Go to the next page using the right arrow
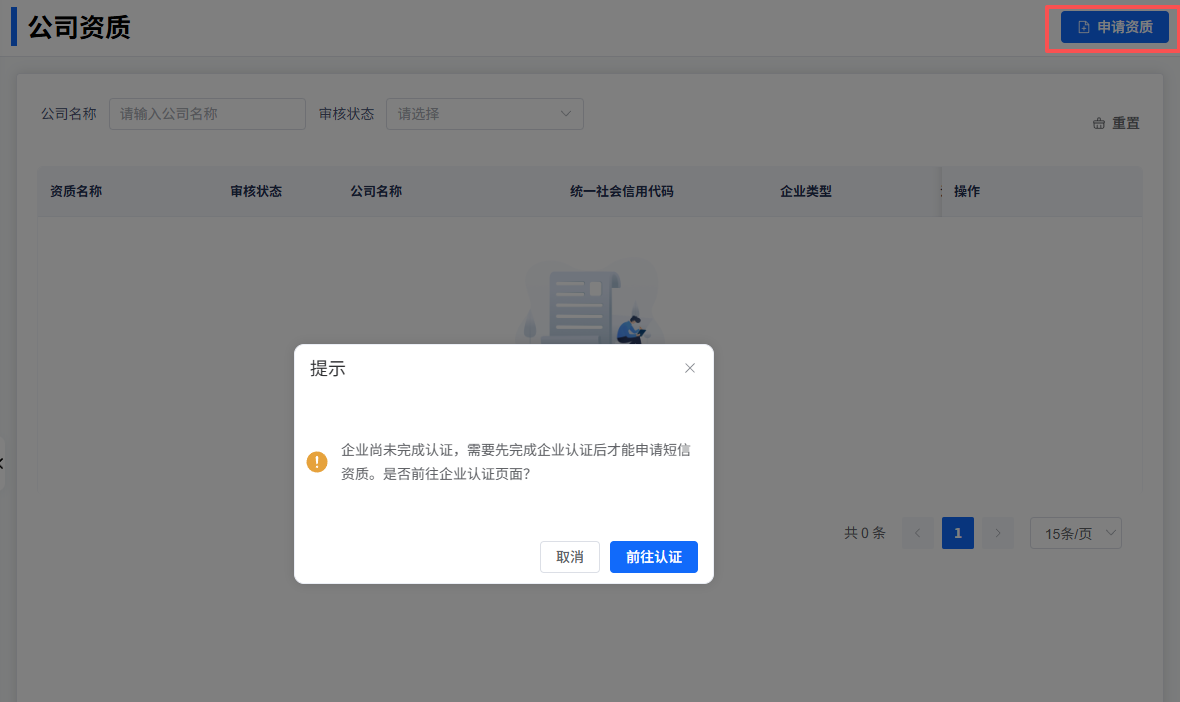 click(x=997, y=533)
